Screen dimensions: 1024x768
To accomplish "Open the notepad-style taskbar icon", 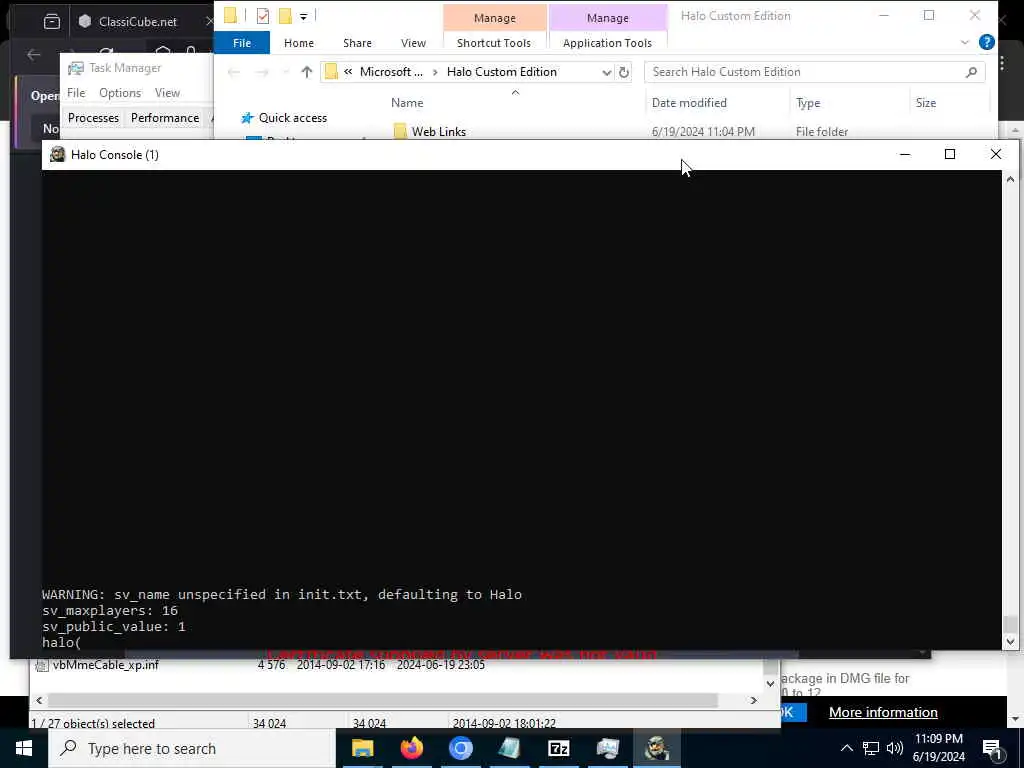I will (x=509, y=748).
